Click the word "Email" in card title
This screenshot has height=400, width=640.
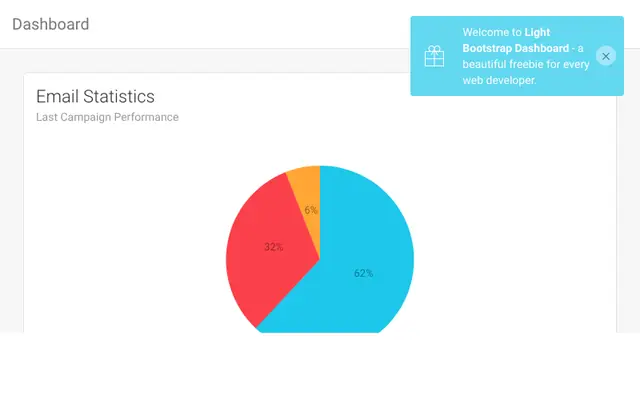pyautogui.click(x=57, y=97)
